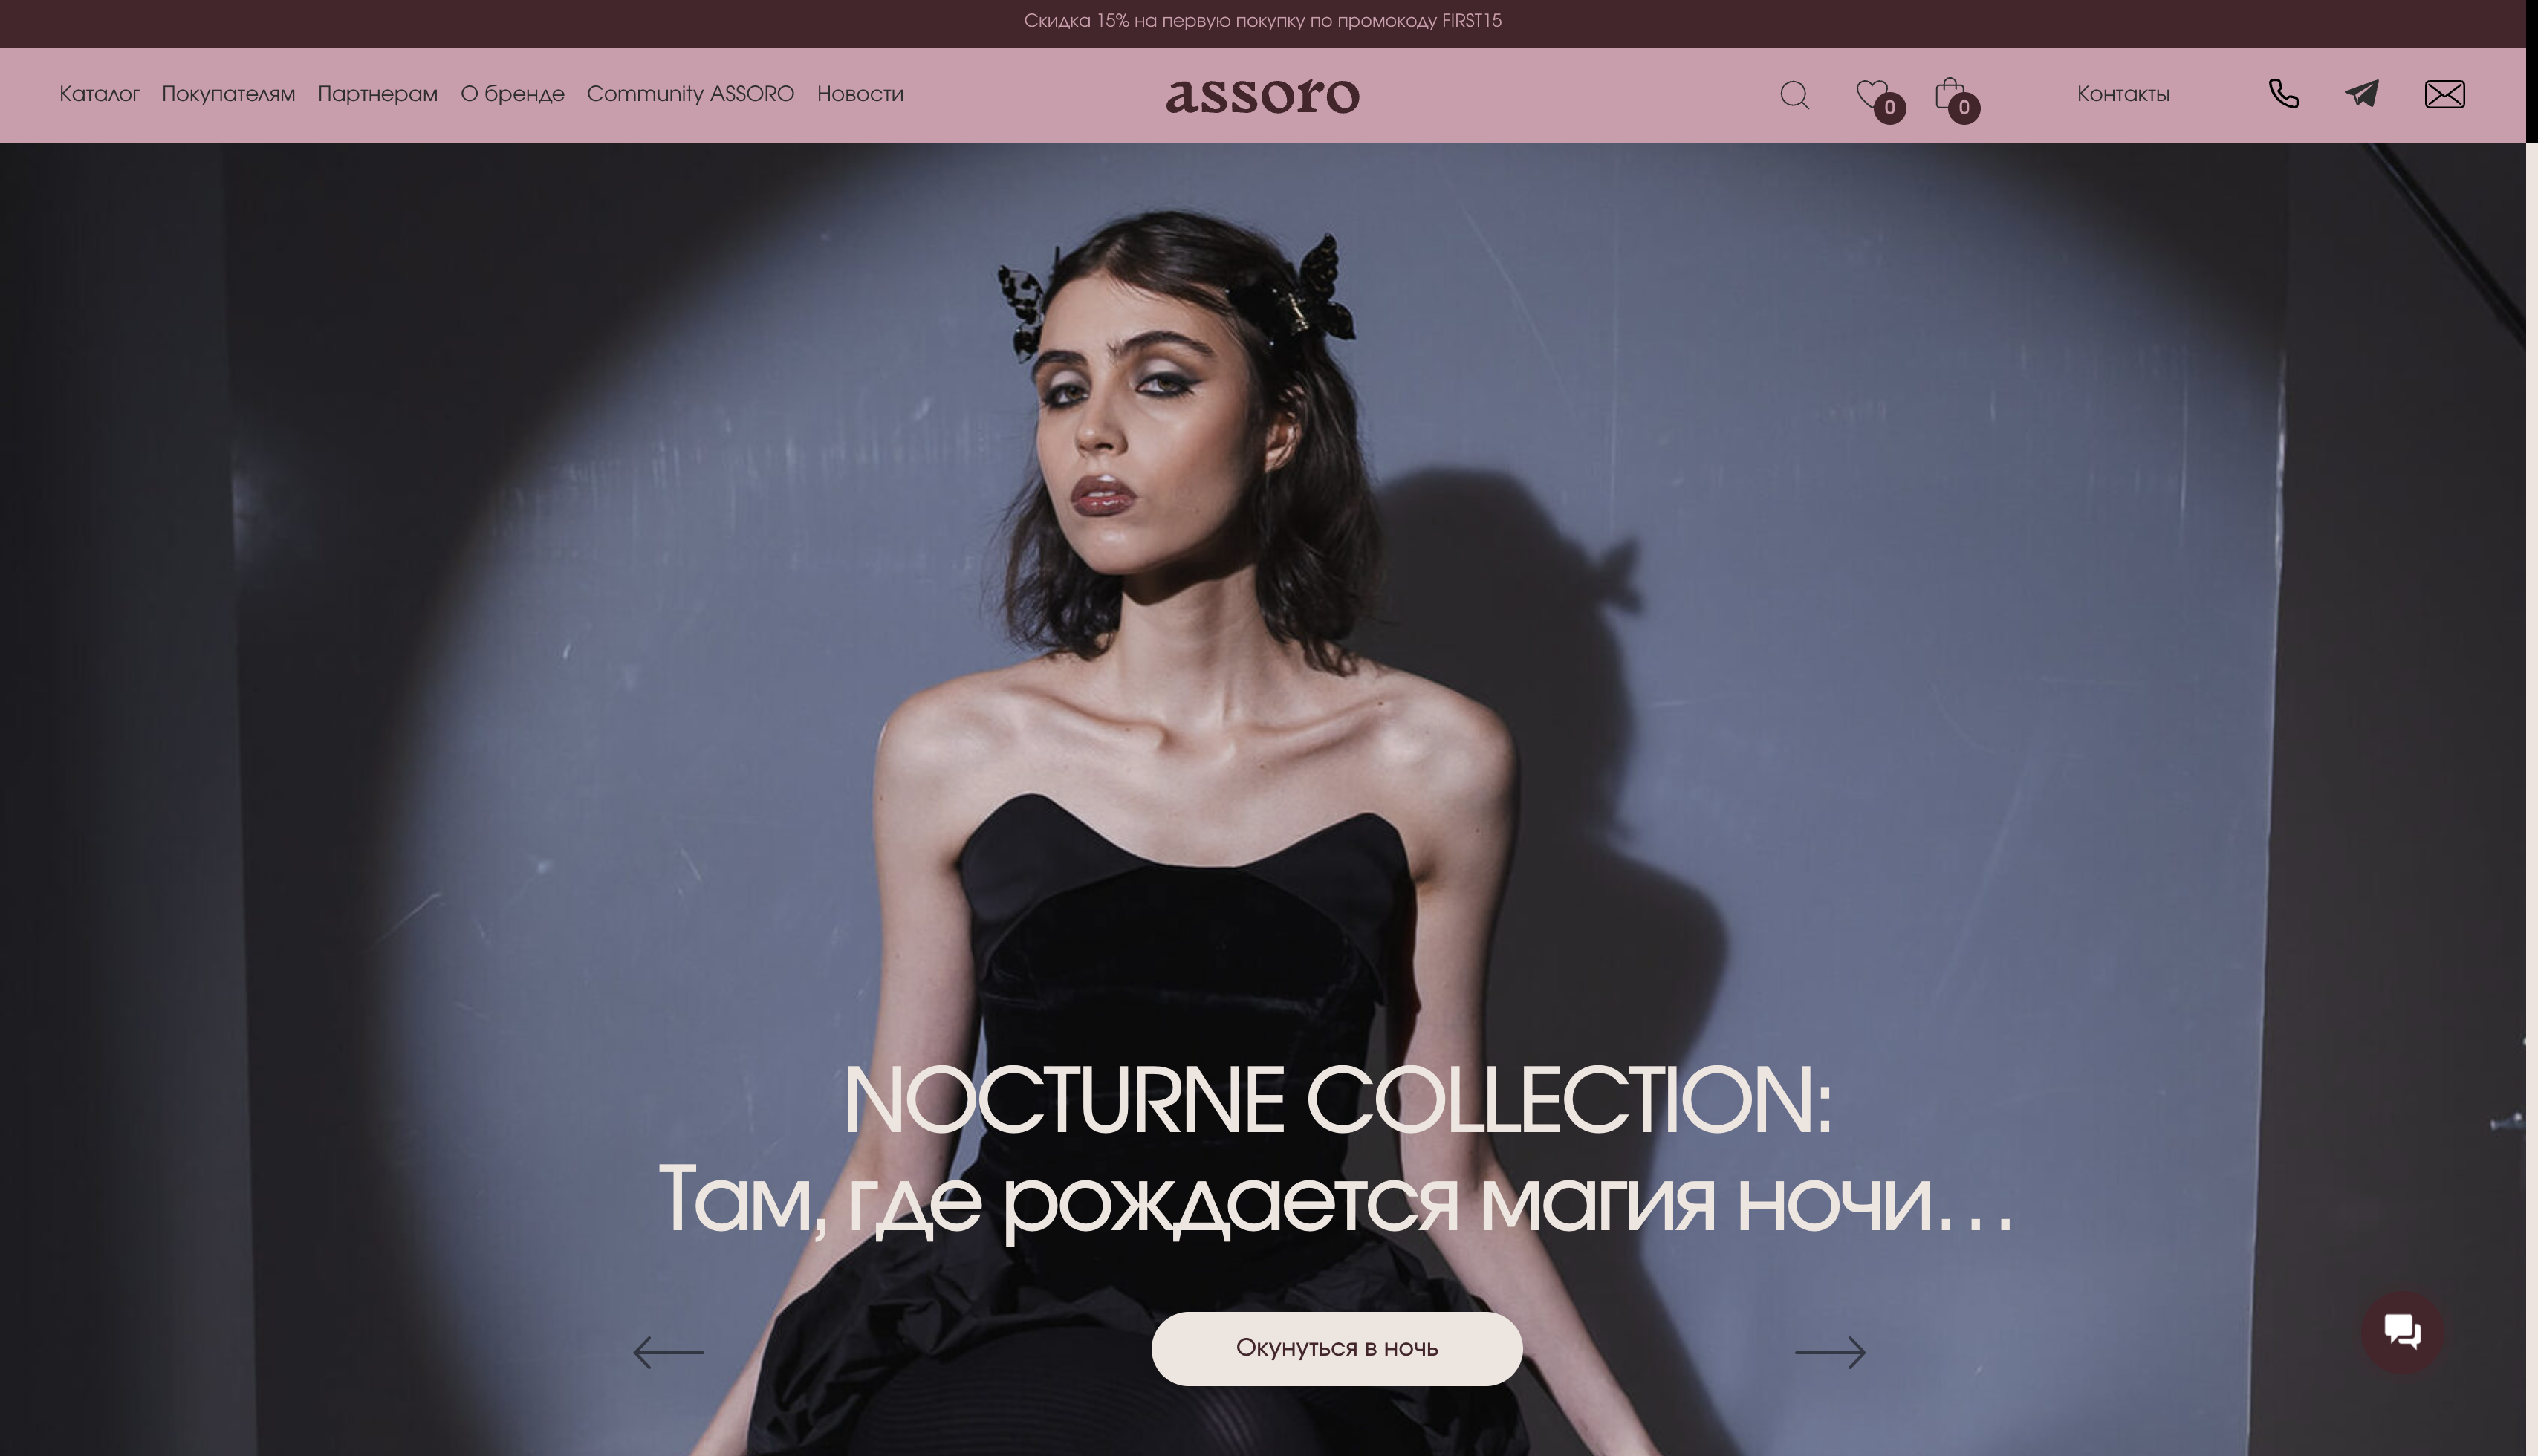Advance slider with right arrow
Screen dimensions: 2538x1456
[1830, 1352]
